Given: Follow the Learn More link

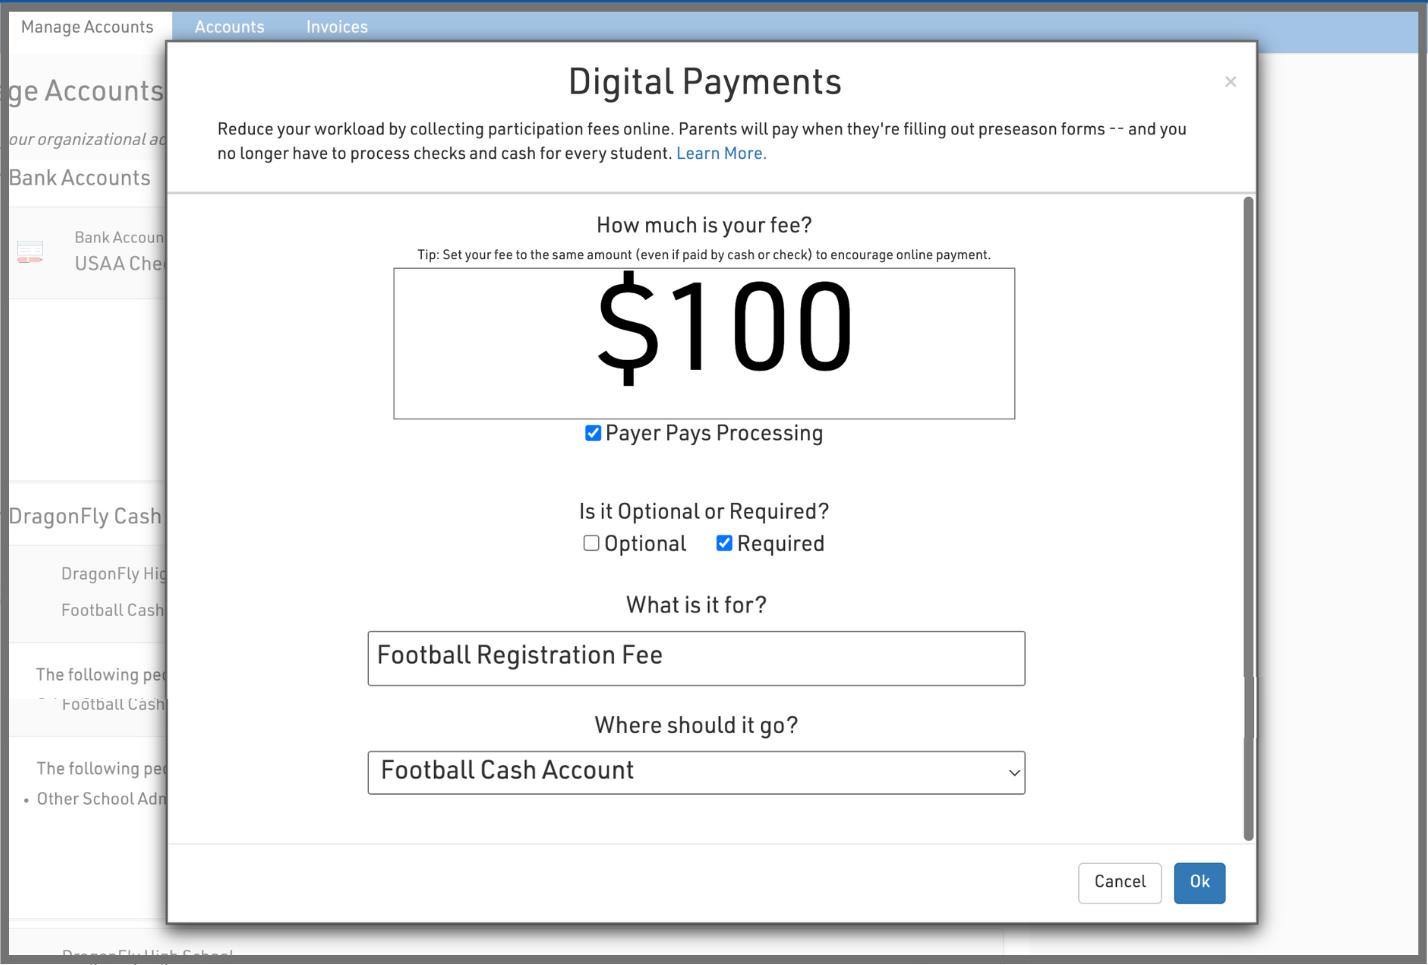Looking at the screenshot, I should [721, 153].
